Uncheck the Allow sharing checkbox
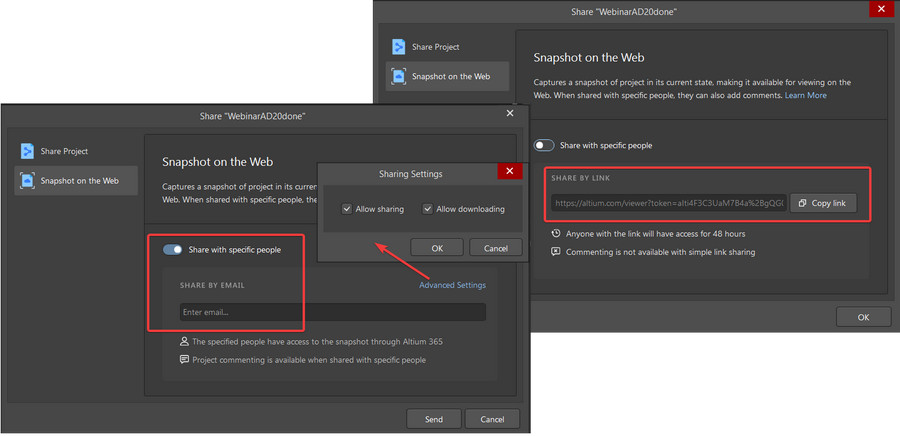The height and width of the screenshot is (436, 900). (347, 209)
